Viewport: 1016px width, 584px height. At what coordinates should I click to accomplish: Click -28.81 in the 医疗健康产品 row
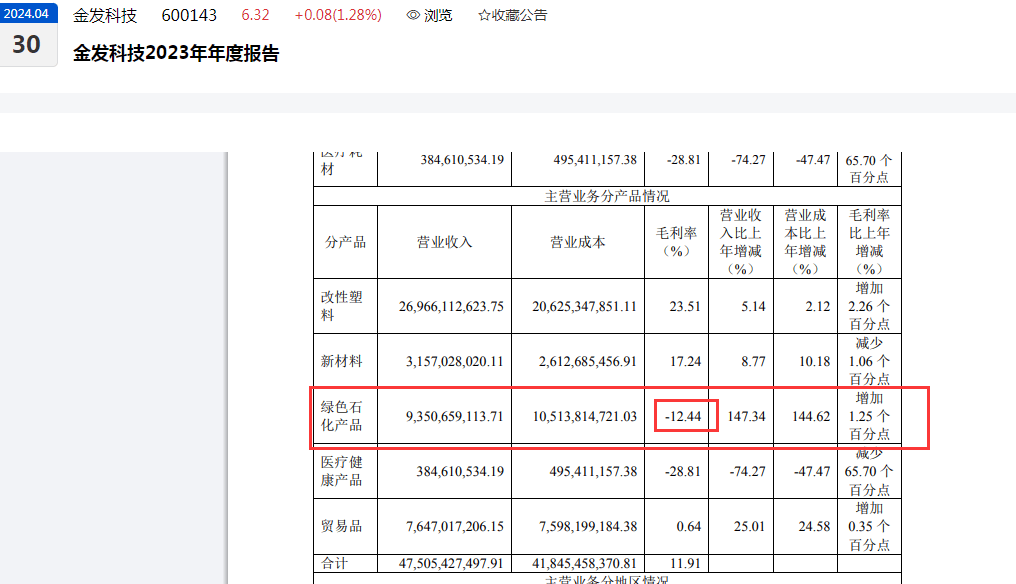point(683,472)
